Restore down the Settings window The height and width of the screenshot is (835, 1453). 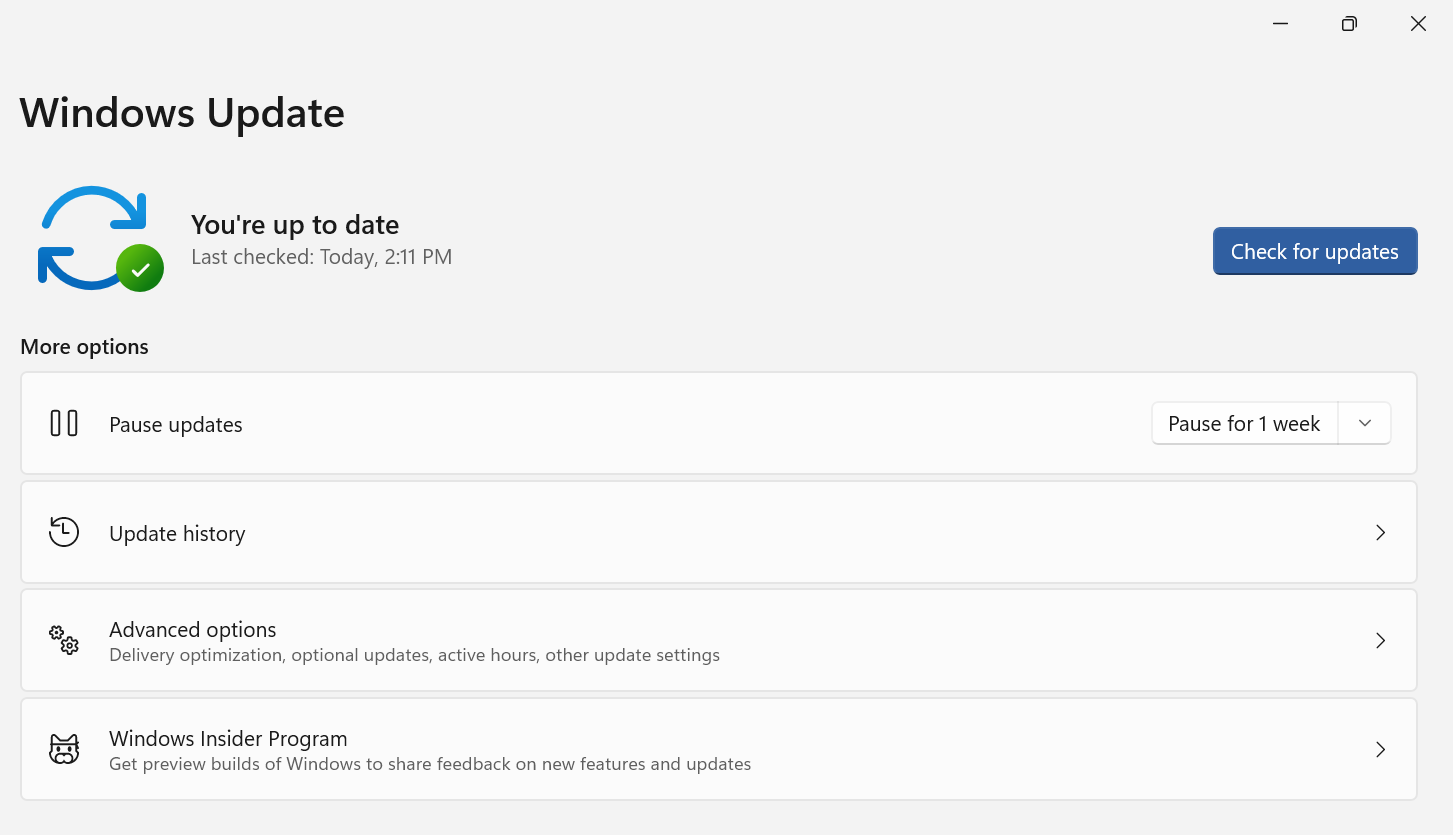[x=1349, y=24]
